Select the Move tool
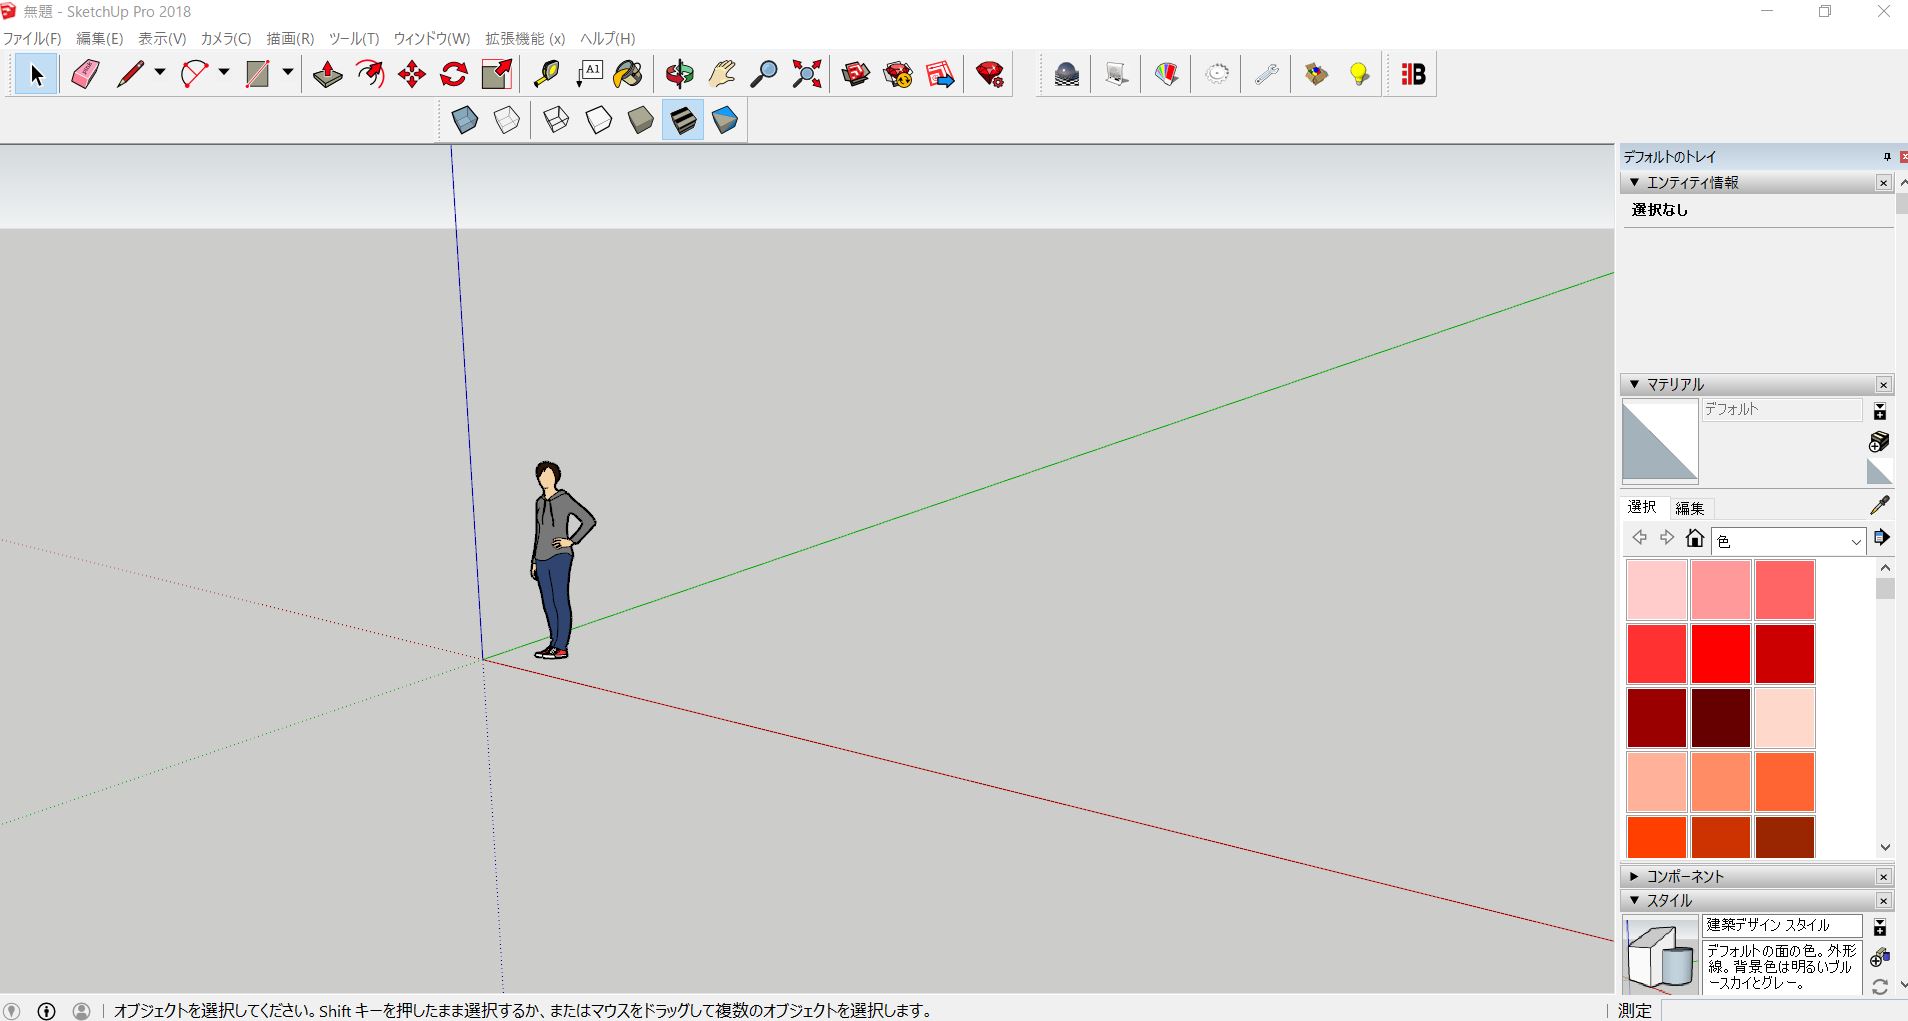The height and width of the screenshot is (1021, 1908). [x=412, y=75]
